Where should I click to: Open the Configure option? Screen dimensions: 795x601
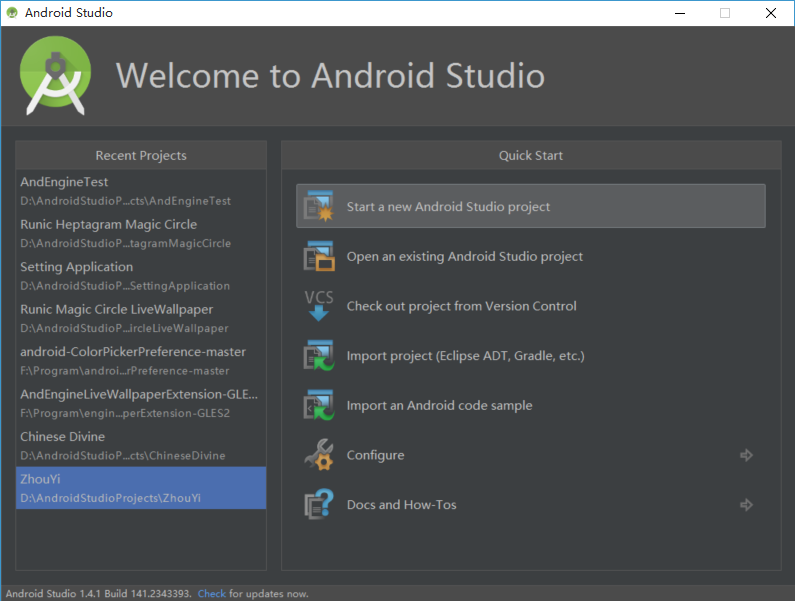click(x=530, y=455)
